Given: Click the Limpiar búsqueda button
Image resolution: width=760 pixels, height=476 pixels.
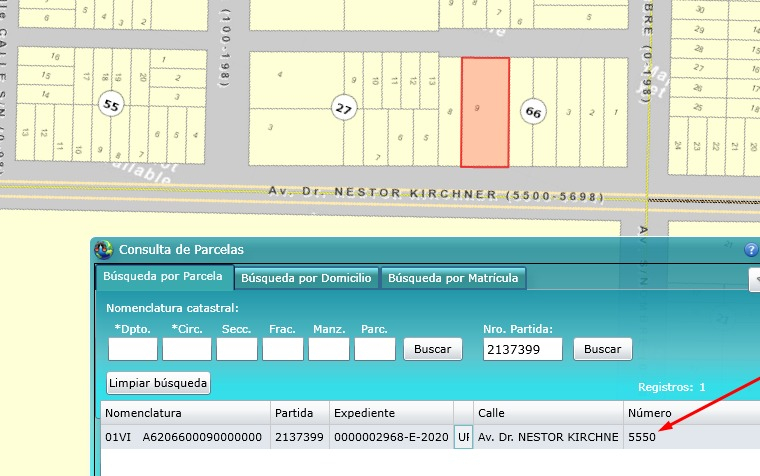Looking at the screenshot, I should point(158,383).
